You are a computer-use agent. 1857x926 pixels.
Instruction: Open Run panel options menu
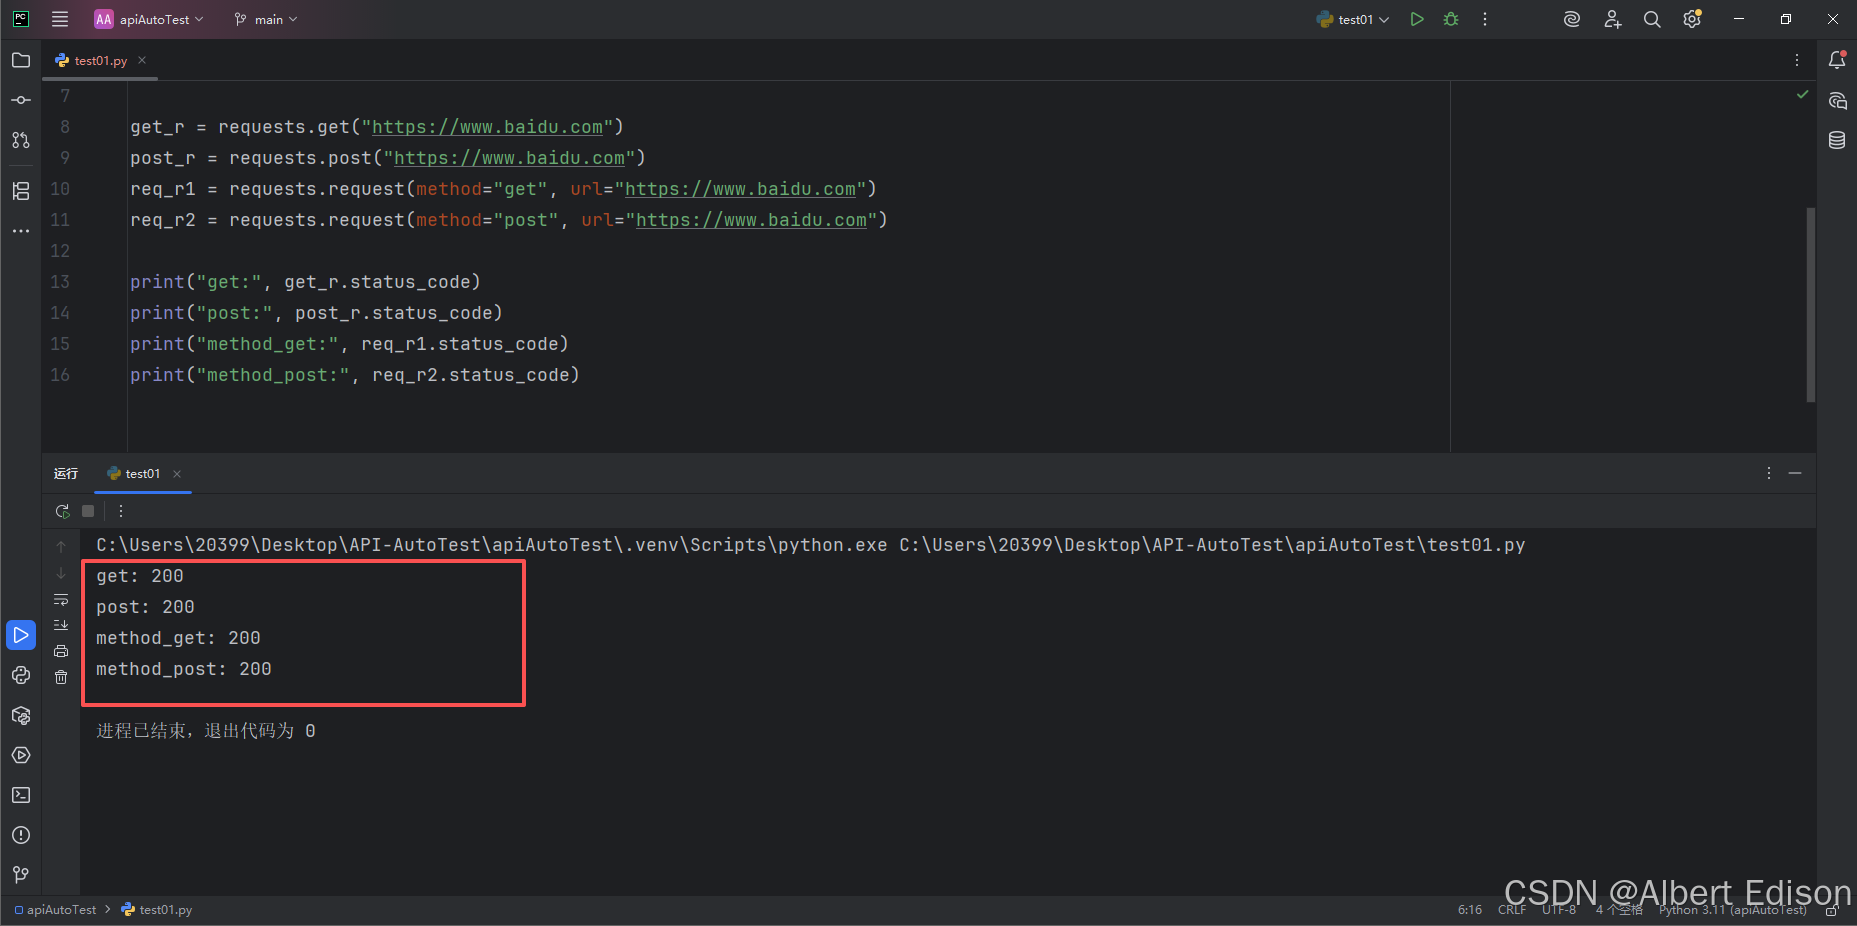click(1769, 473)
